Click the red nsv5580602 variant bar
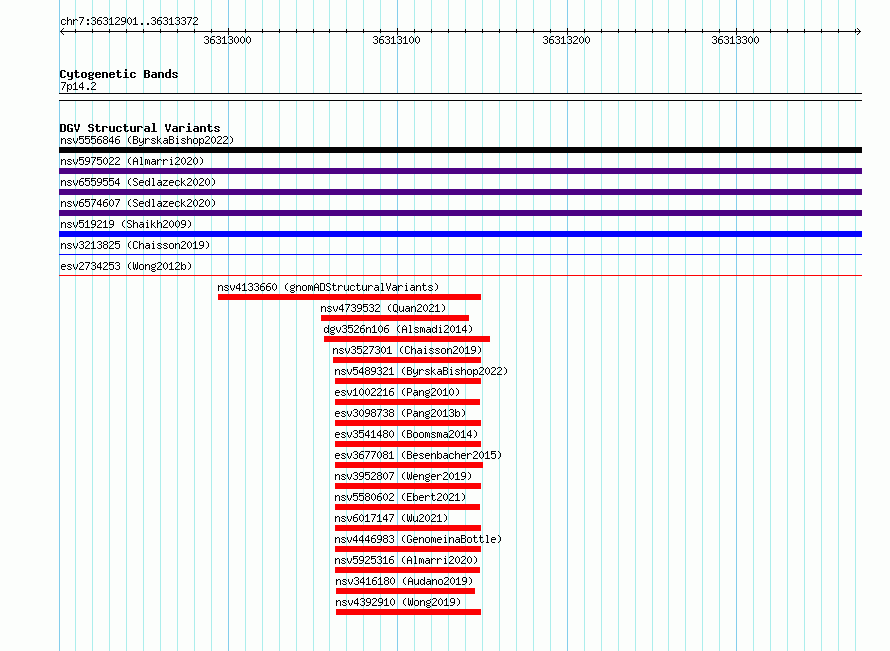This screenshot has width=890, height=651. tap(408, 507)
